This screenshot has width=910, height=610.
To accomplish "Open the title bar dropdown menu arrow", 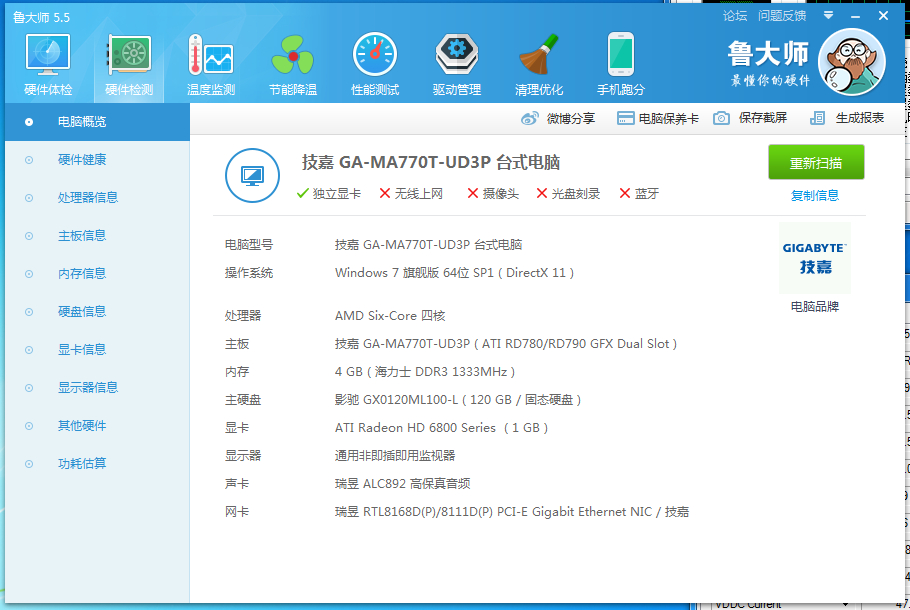I will coord(829,16).
